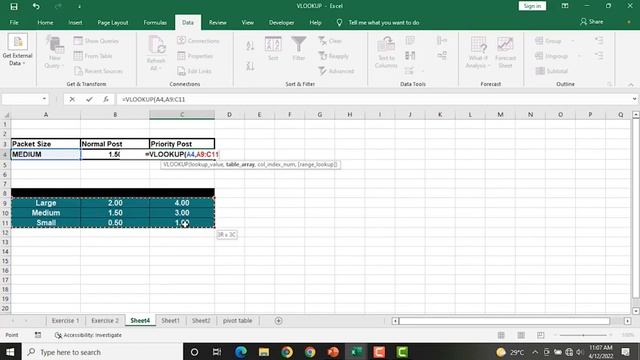Cancel the formula entry with X
Image resolution: width=640 pixels, height=360 pixels.
(x=72, y=99)
